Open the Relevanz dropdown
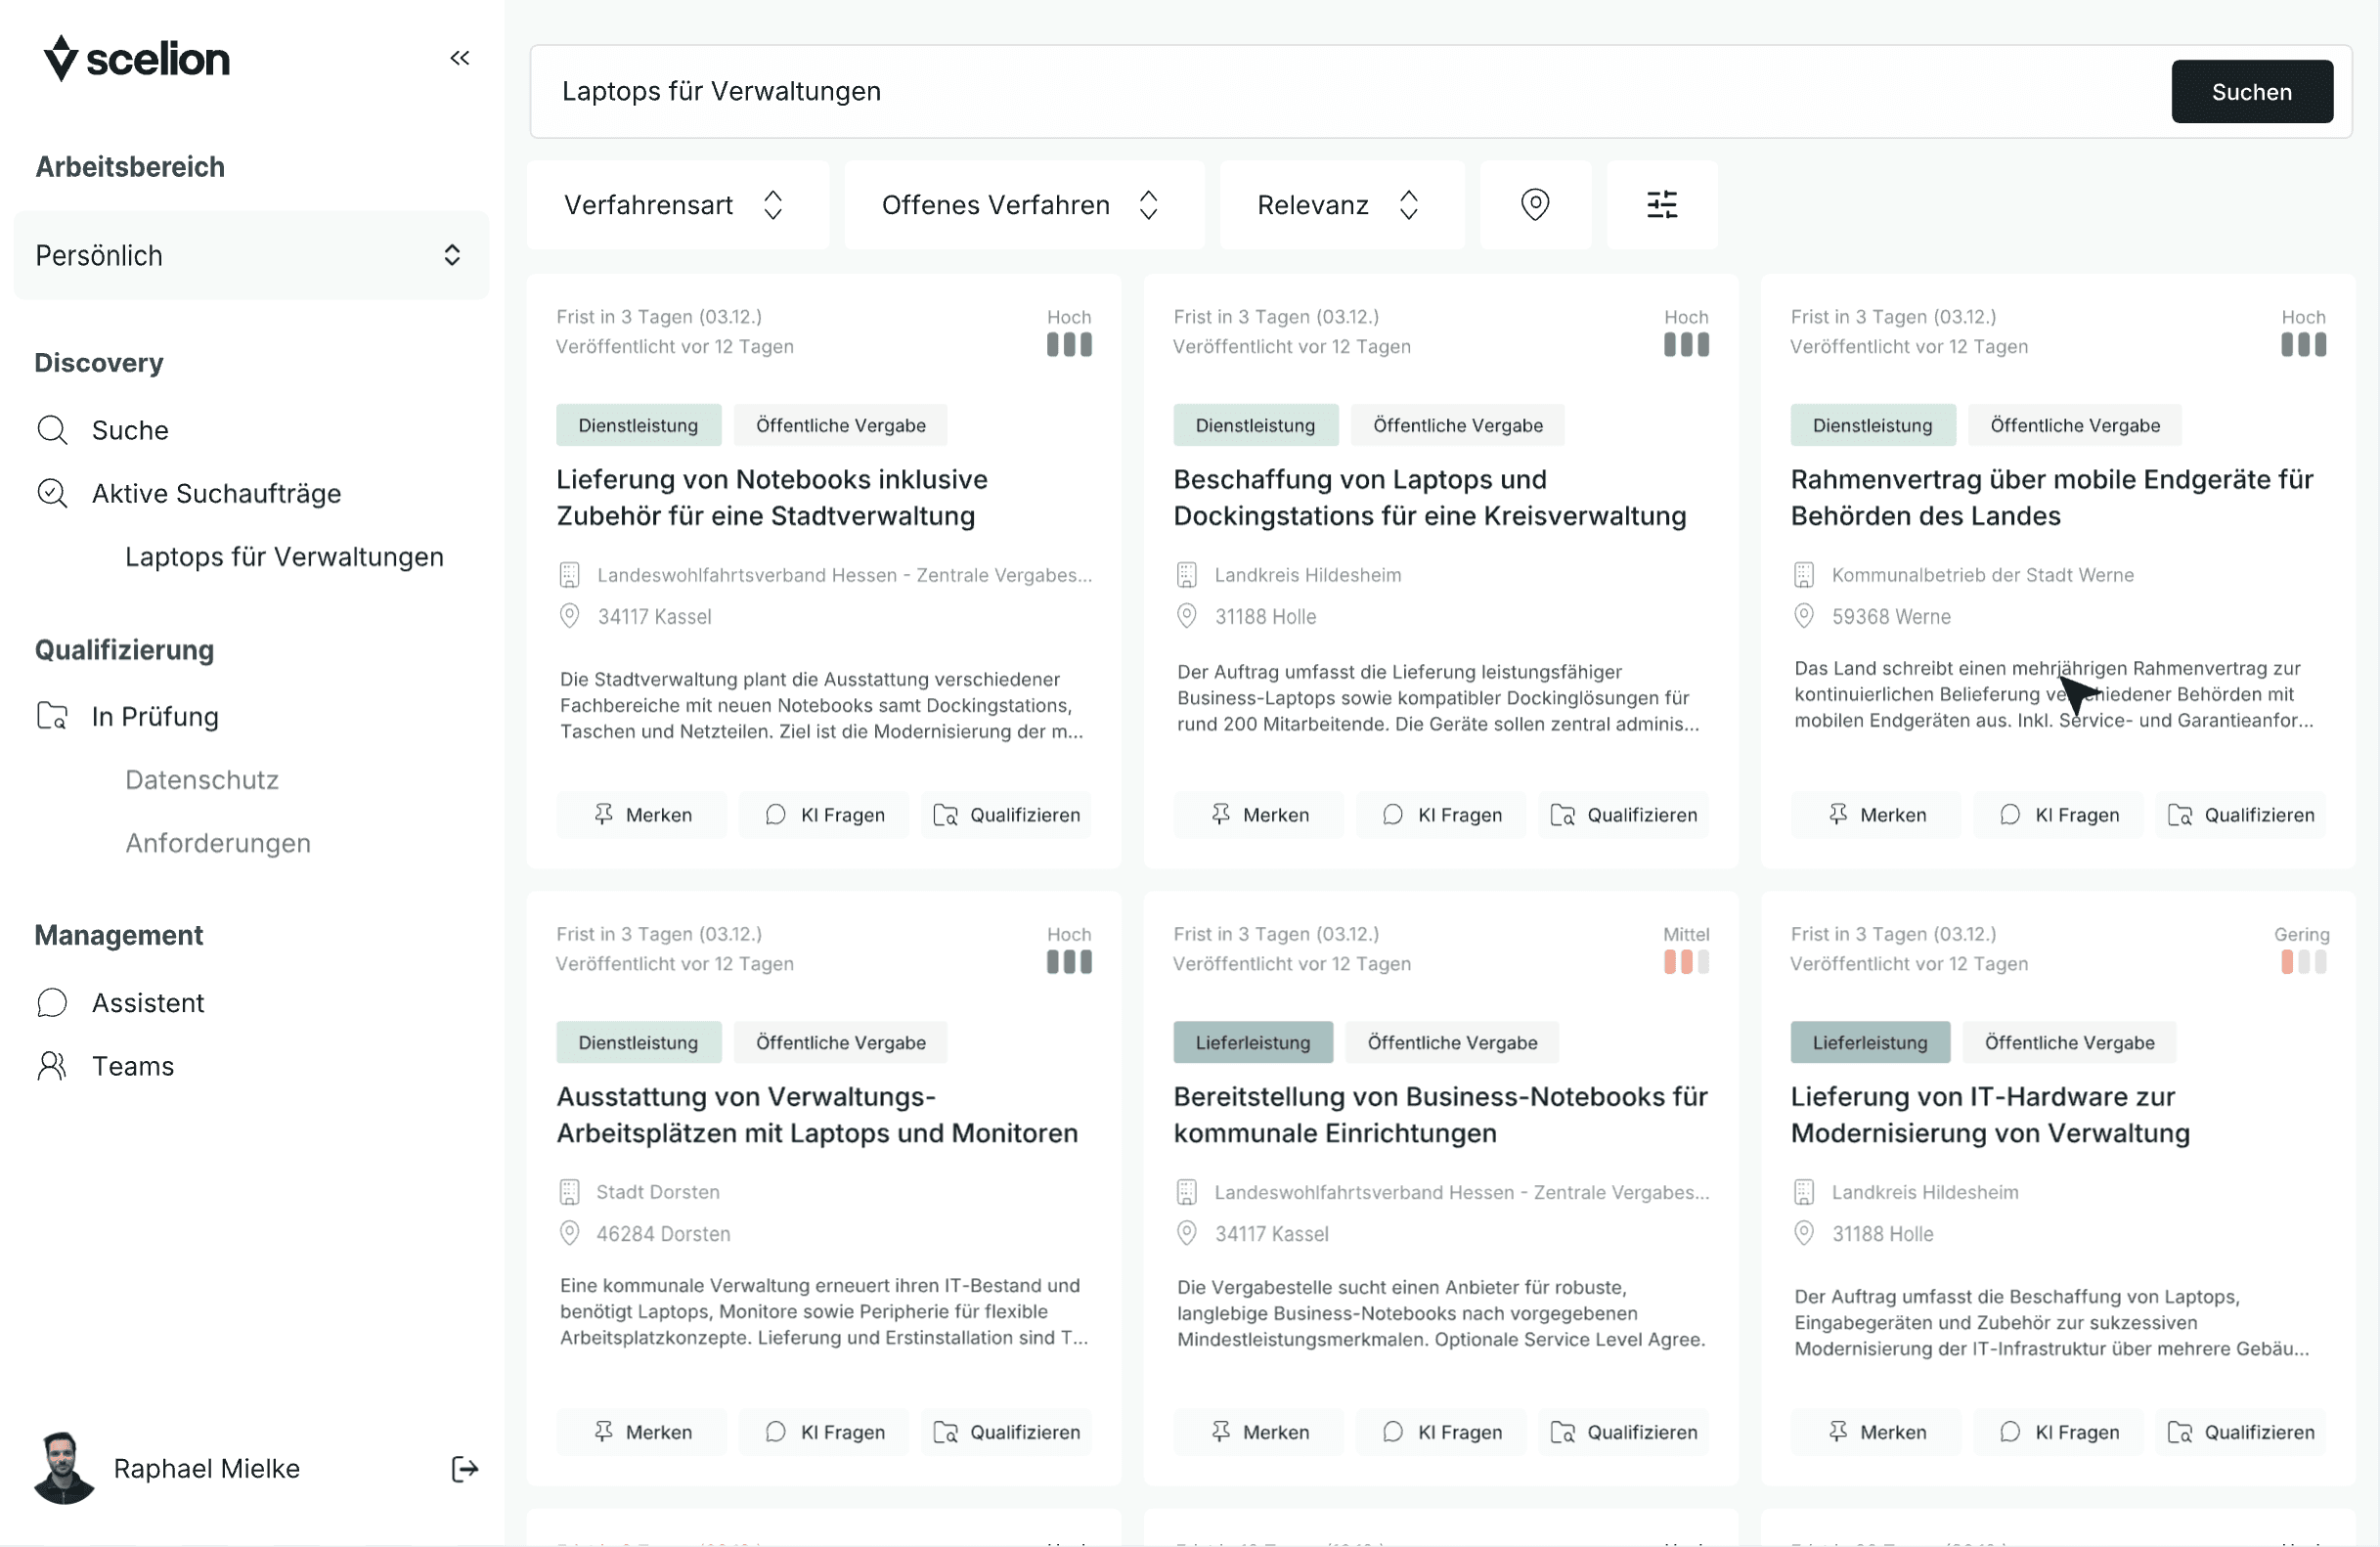The height and width of the screenshot is (1547, 2380). pos(1341,204)
